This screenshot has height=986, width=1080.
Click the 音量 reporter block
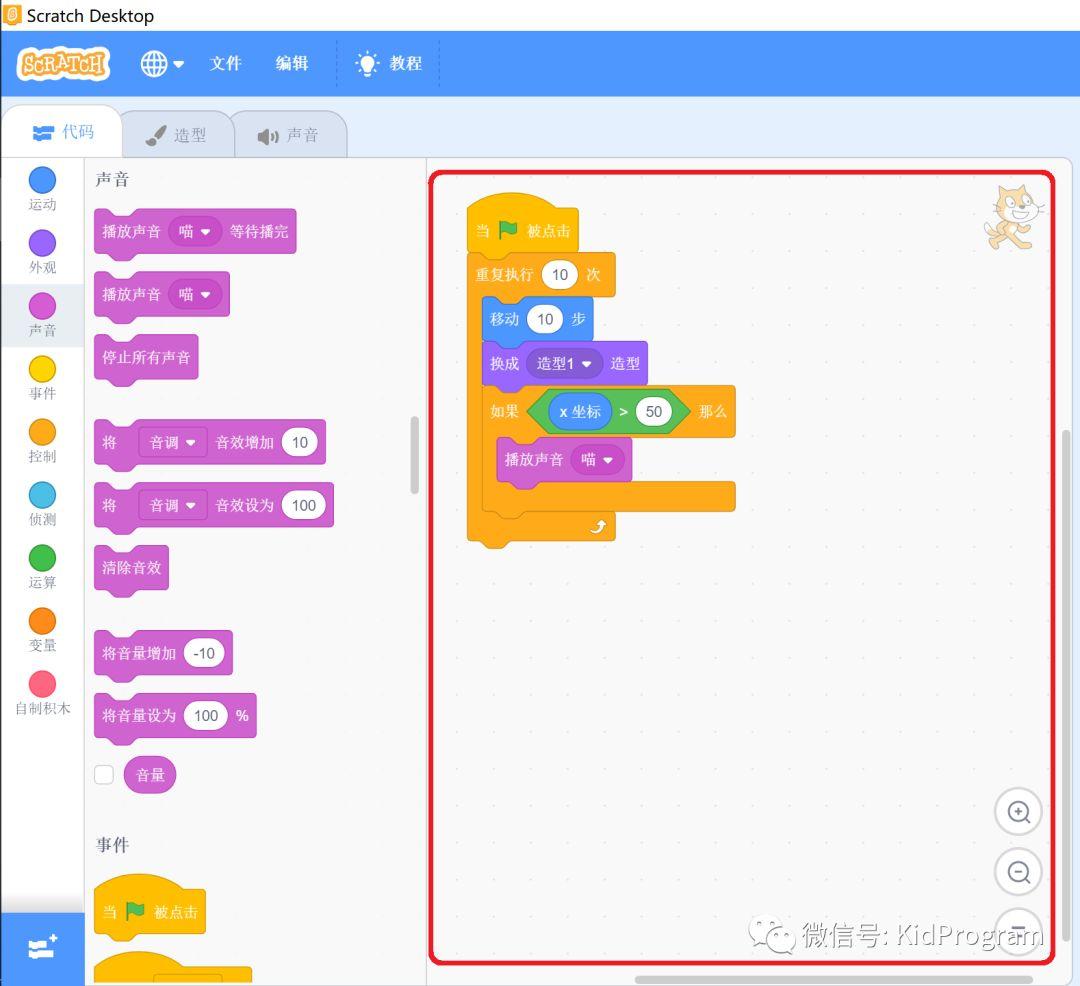click(149, 775)
